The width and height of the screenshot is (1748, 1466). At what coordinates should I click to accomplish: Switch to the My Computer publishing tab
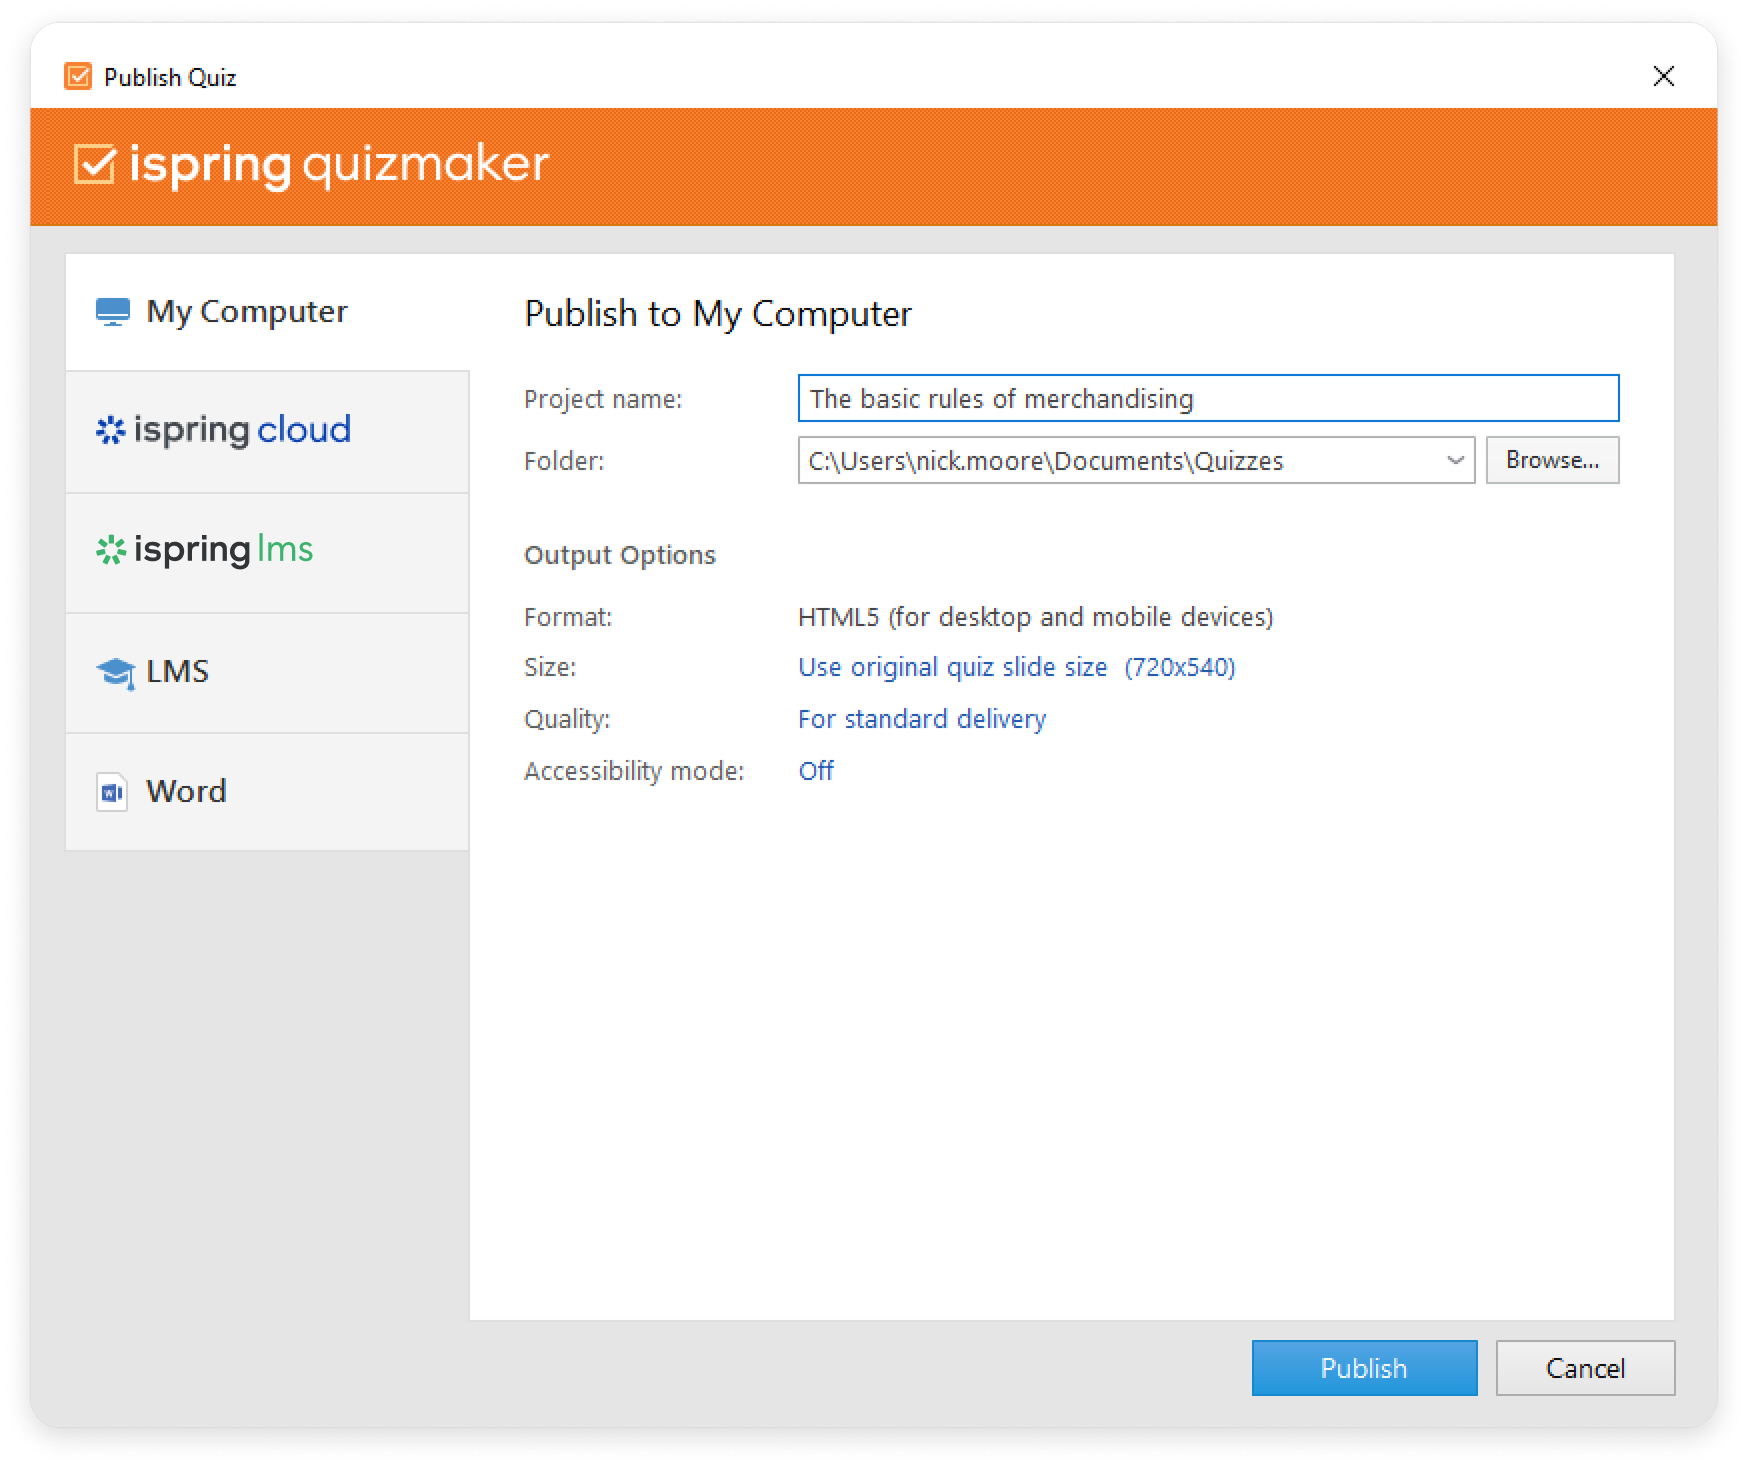coord(246,312)
